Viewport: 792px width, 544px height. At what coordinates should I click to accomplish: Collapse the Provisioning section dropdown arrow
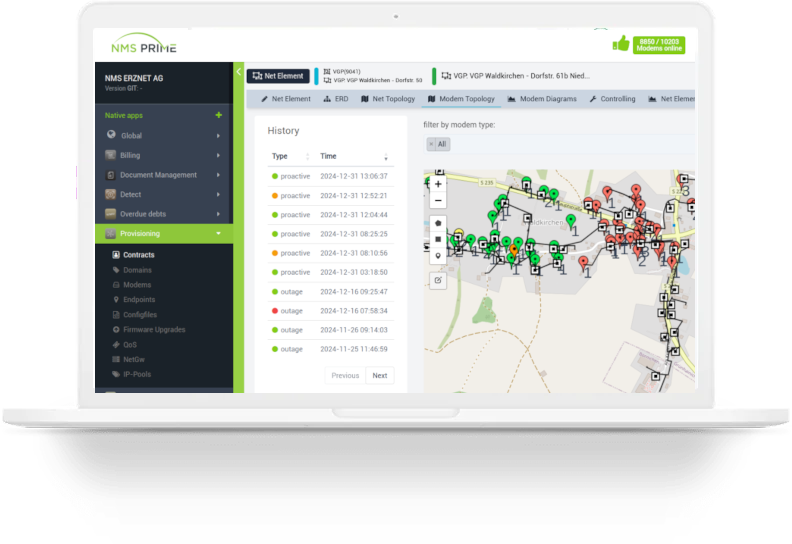tap(218, 233)
